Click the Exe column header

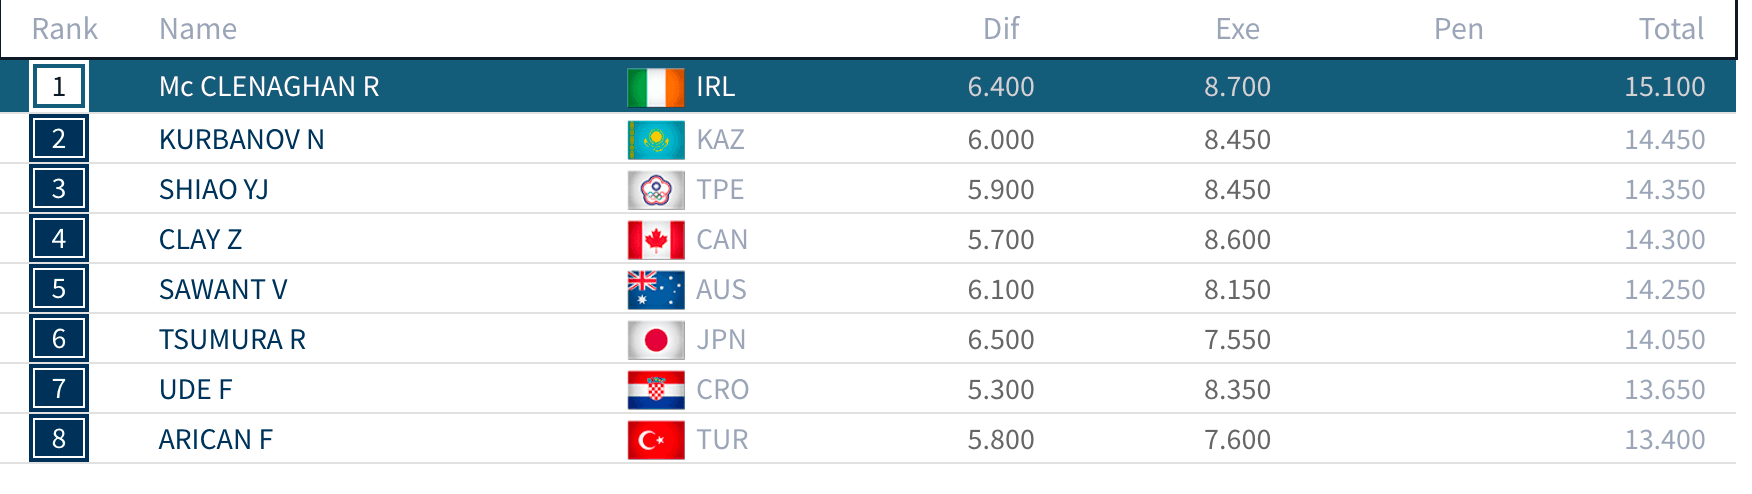1237,29
